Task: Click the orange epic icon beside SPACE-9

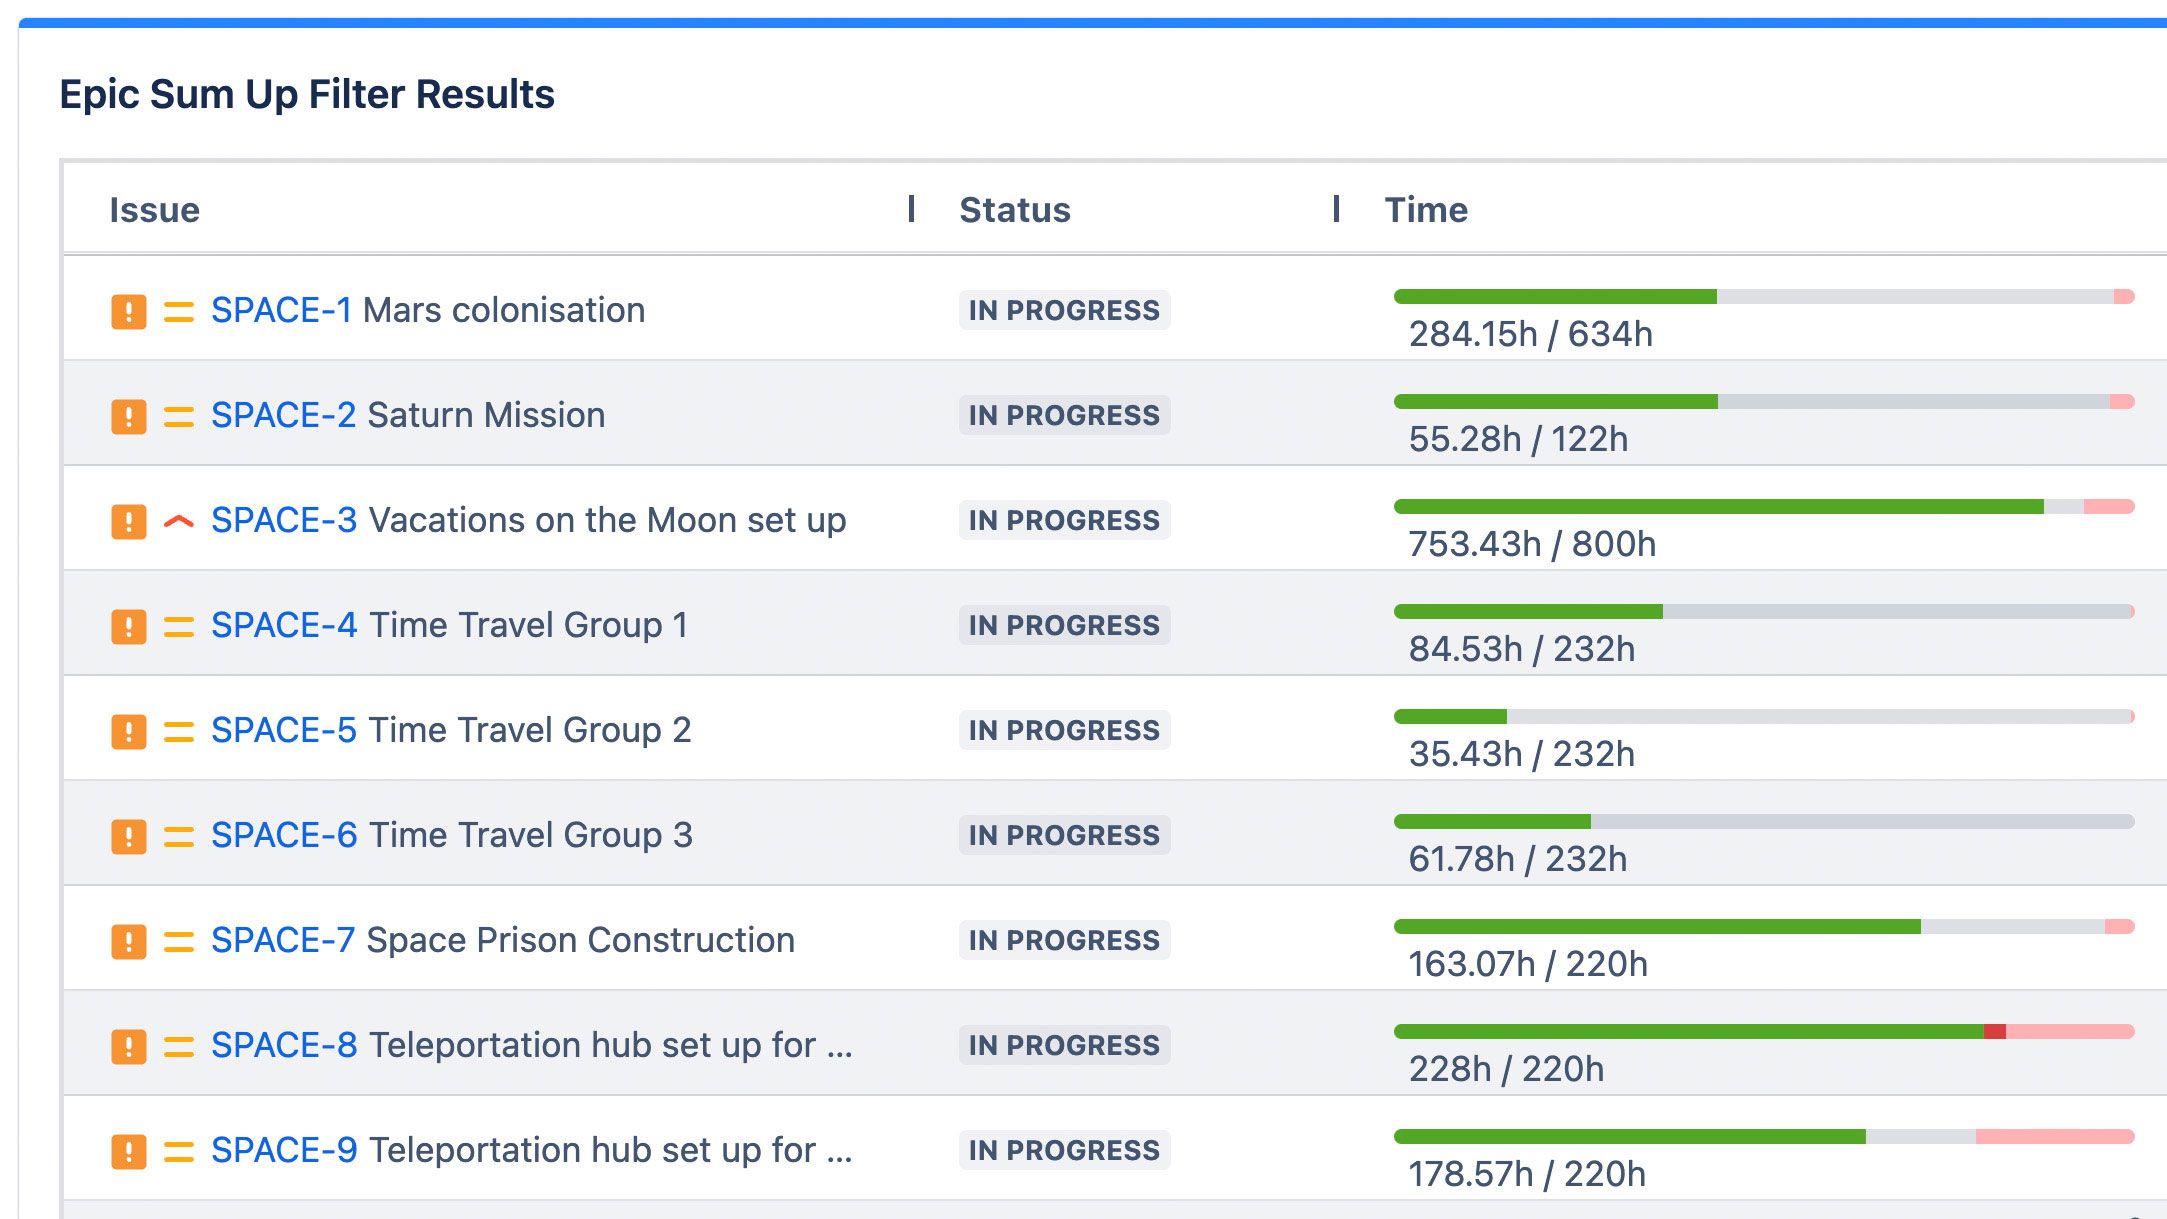Action: [129, 1151]
